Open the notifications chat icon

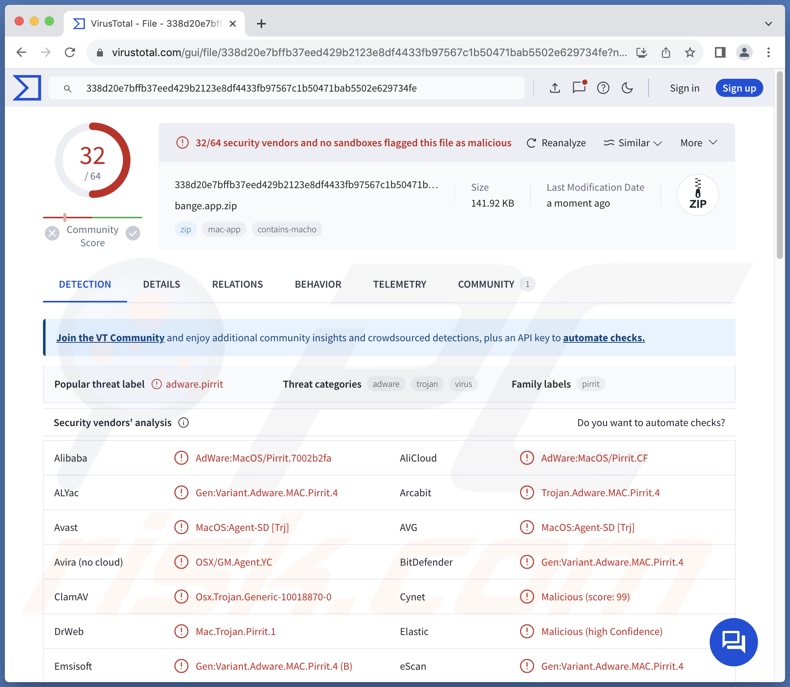point(579,88)
